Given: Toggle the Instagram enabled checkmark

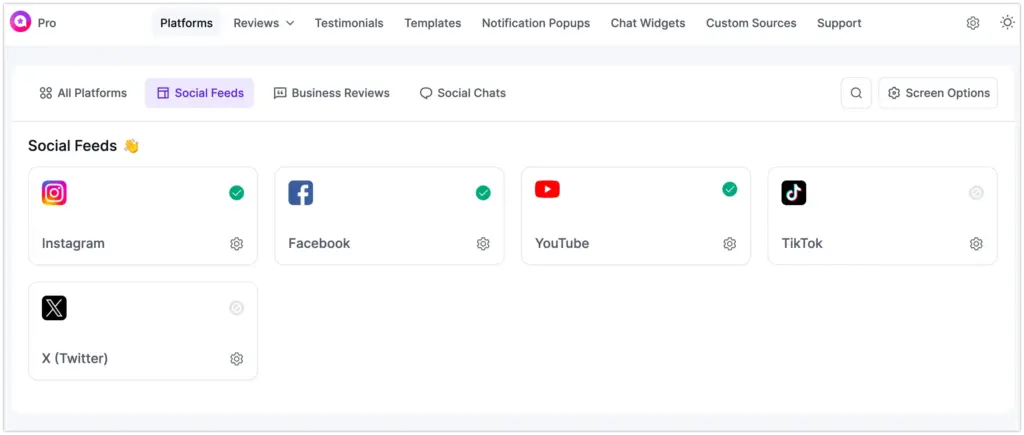Looking at the screenshot, I should [236, 193].
